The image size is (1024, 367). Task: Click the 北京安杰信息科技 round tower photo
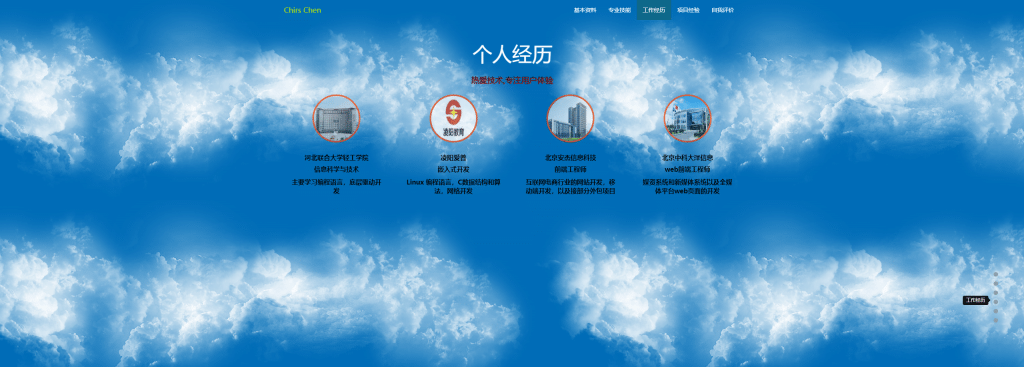tap(570, 118)
